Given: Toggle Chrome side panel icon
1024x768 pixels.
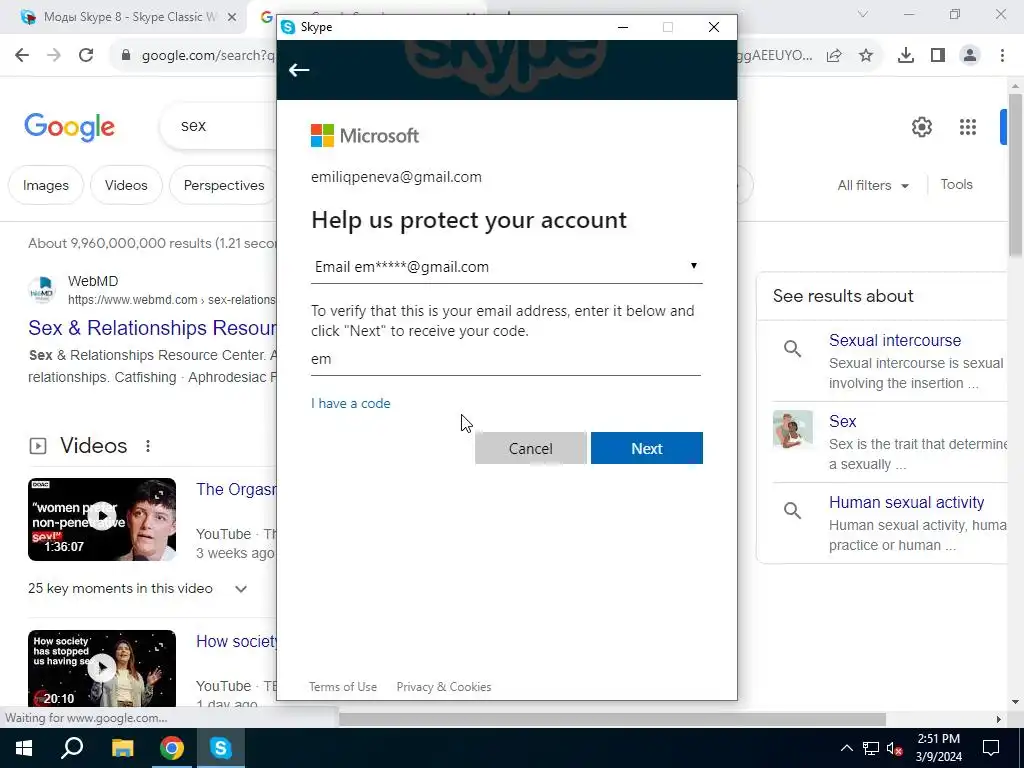Looking at the screenshot, I should tap(938, 56).
